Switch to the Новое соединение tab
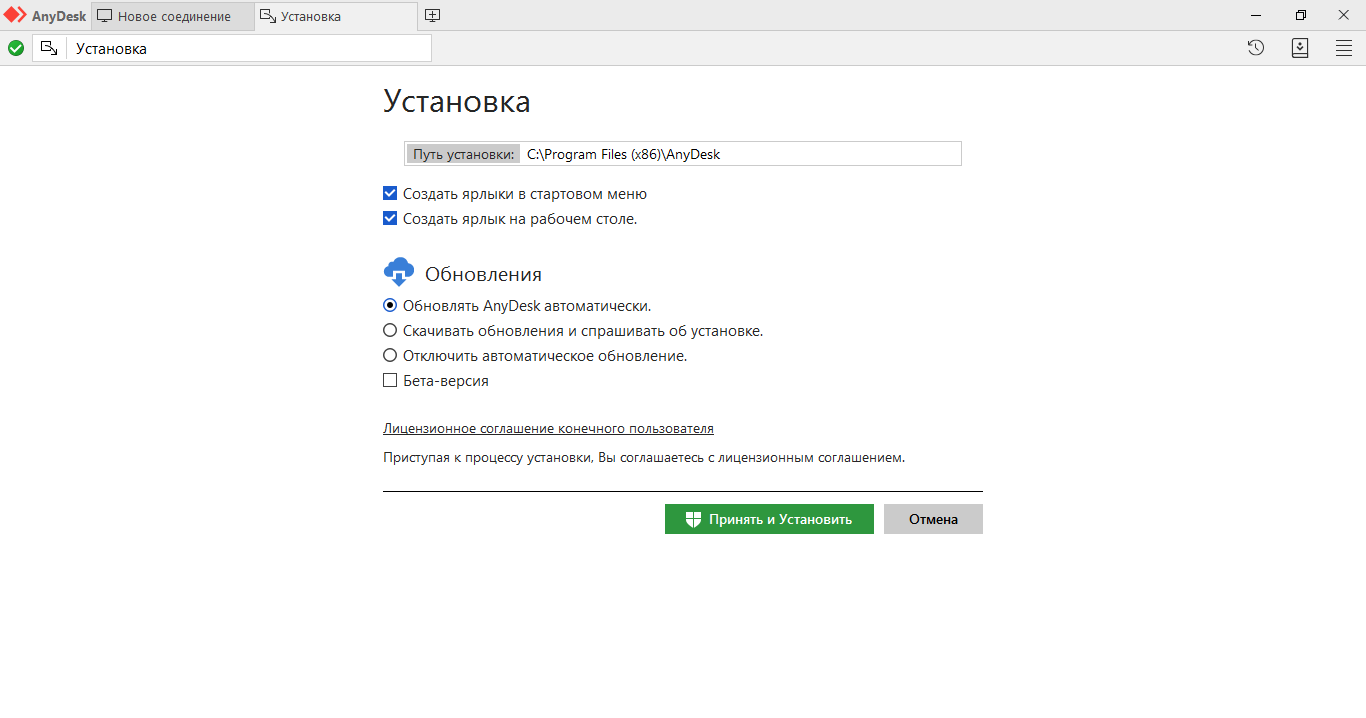Viewport: 1366px width, 718px height. 173,16
